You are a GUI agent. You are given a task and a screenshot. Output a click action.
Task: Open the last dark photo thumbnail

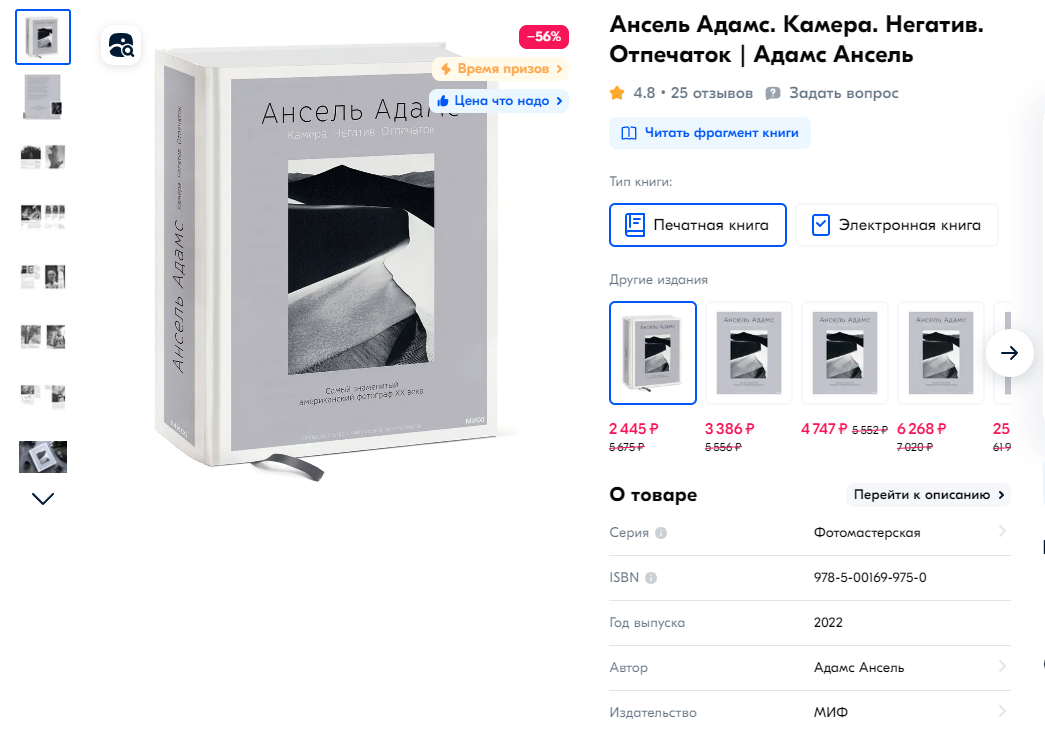tap(43, 457)
